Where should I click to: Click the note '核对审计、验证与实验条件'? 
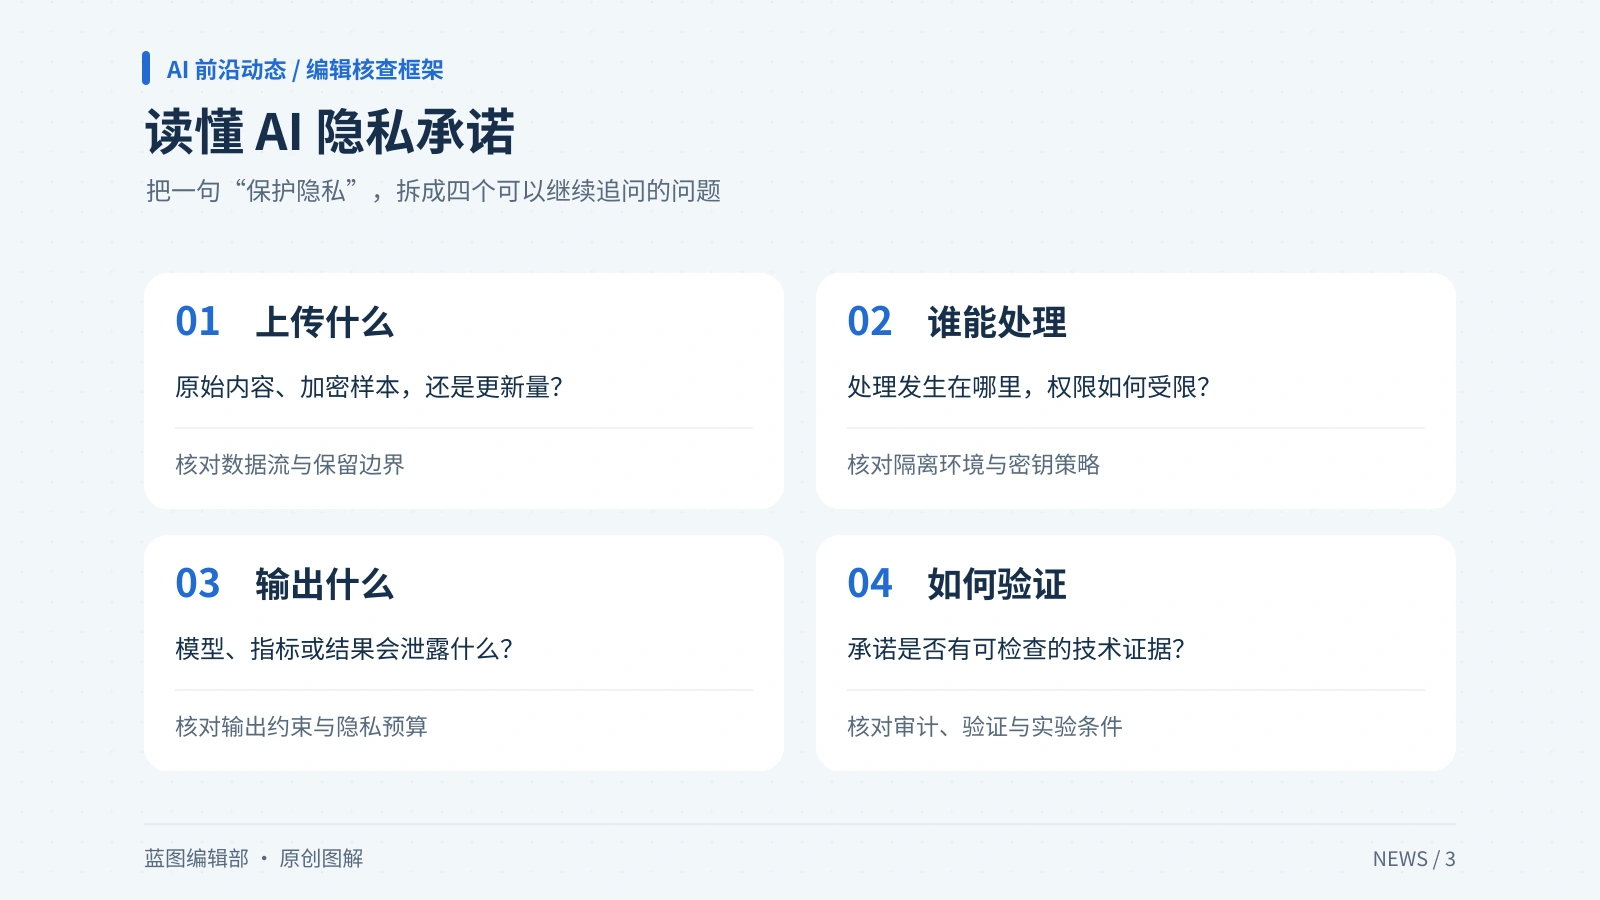click(985, 726)
